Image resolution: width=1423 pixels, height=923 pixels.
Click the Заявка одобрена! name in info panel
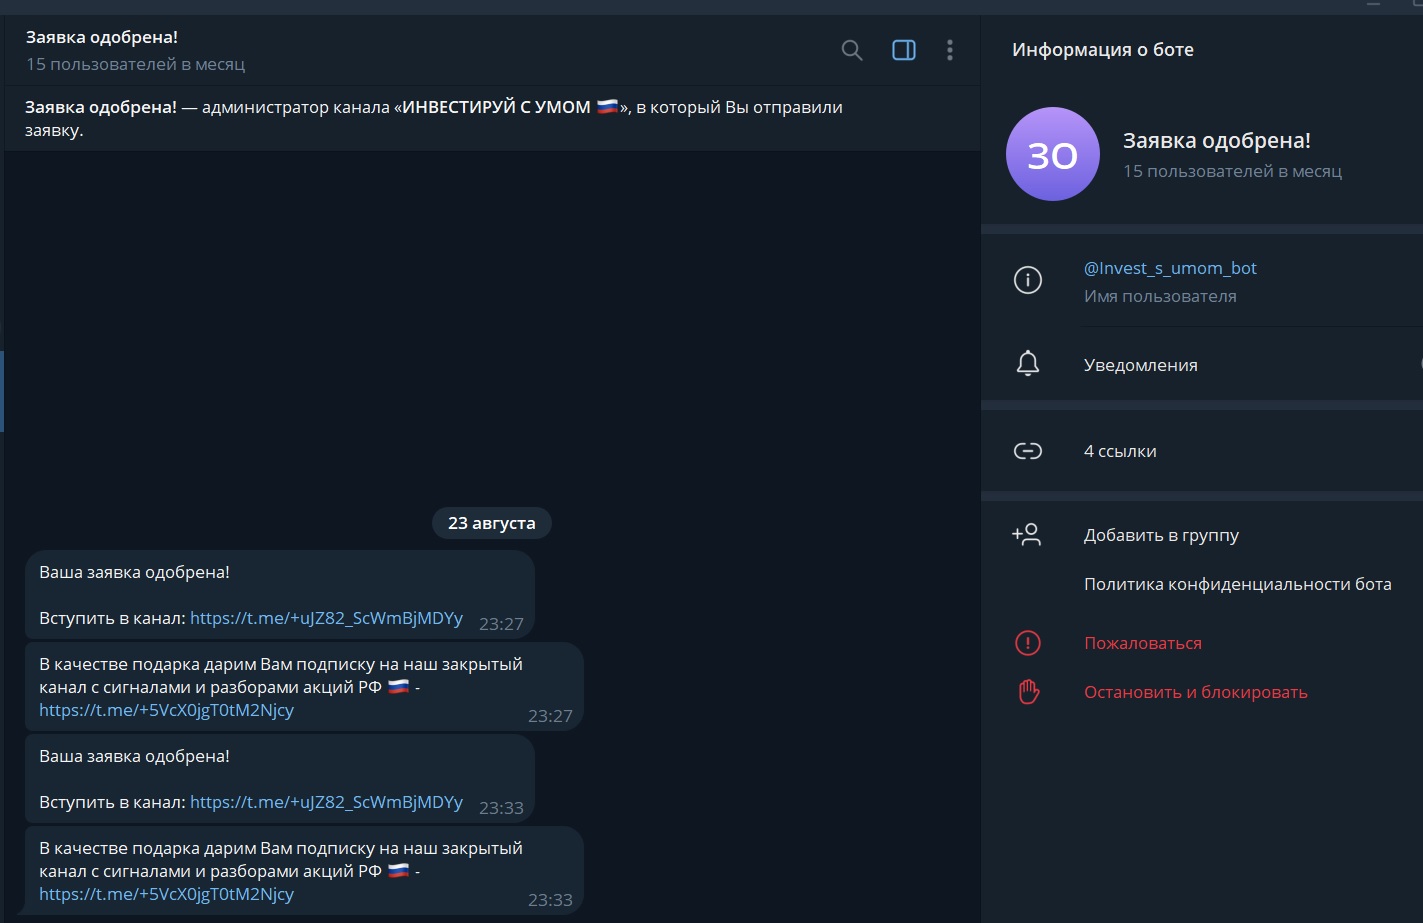(x=1217, y=141)
